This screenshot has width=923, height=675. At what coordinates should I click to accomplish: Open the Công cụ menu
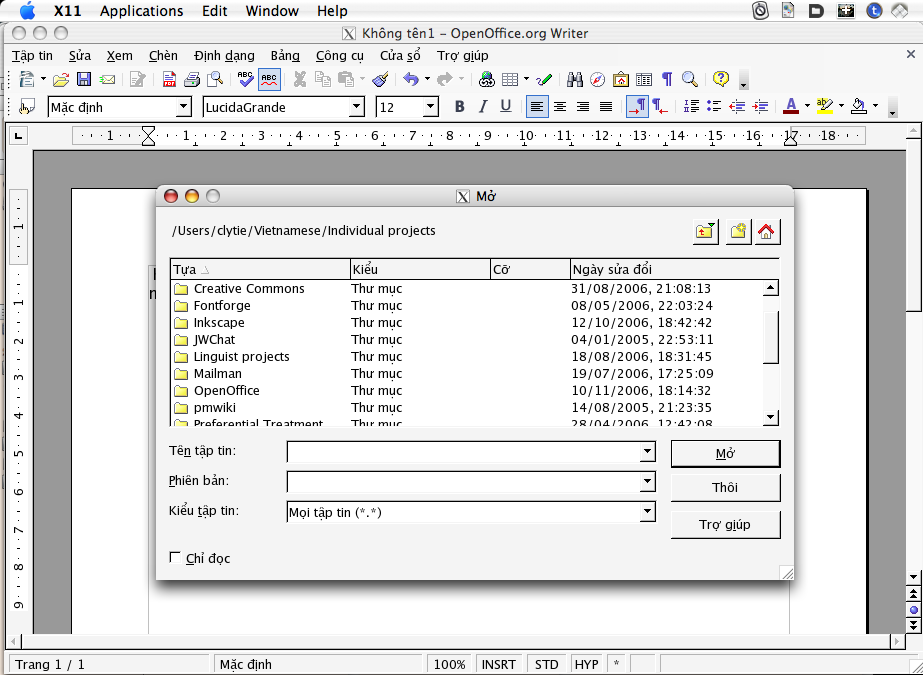tap(340, 56)
